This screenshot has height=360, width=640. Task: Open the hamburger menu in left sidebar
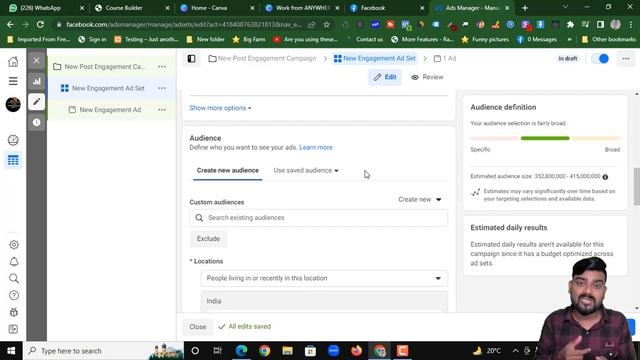pyautogui.click(x=13, y=81)
